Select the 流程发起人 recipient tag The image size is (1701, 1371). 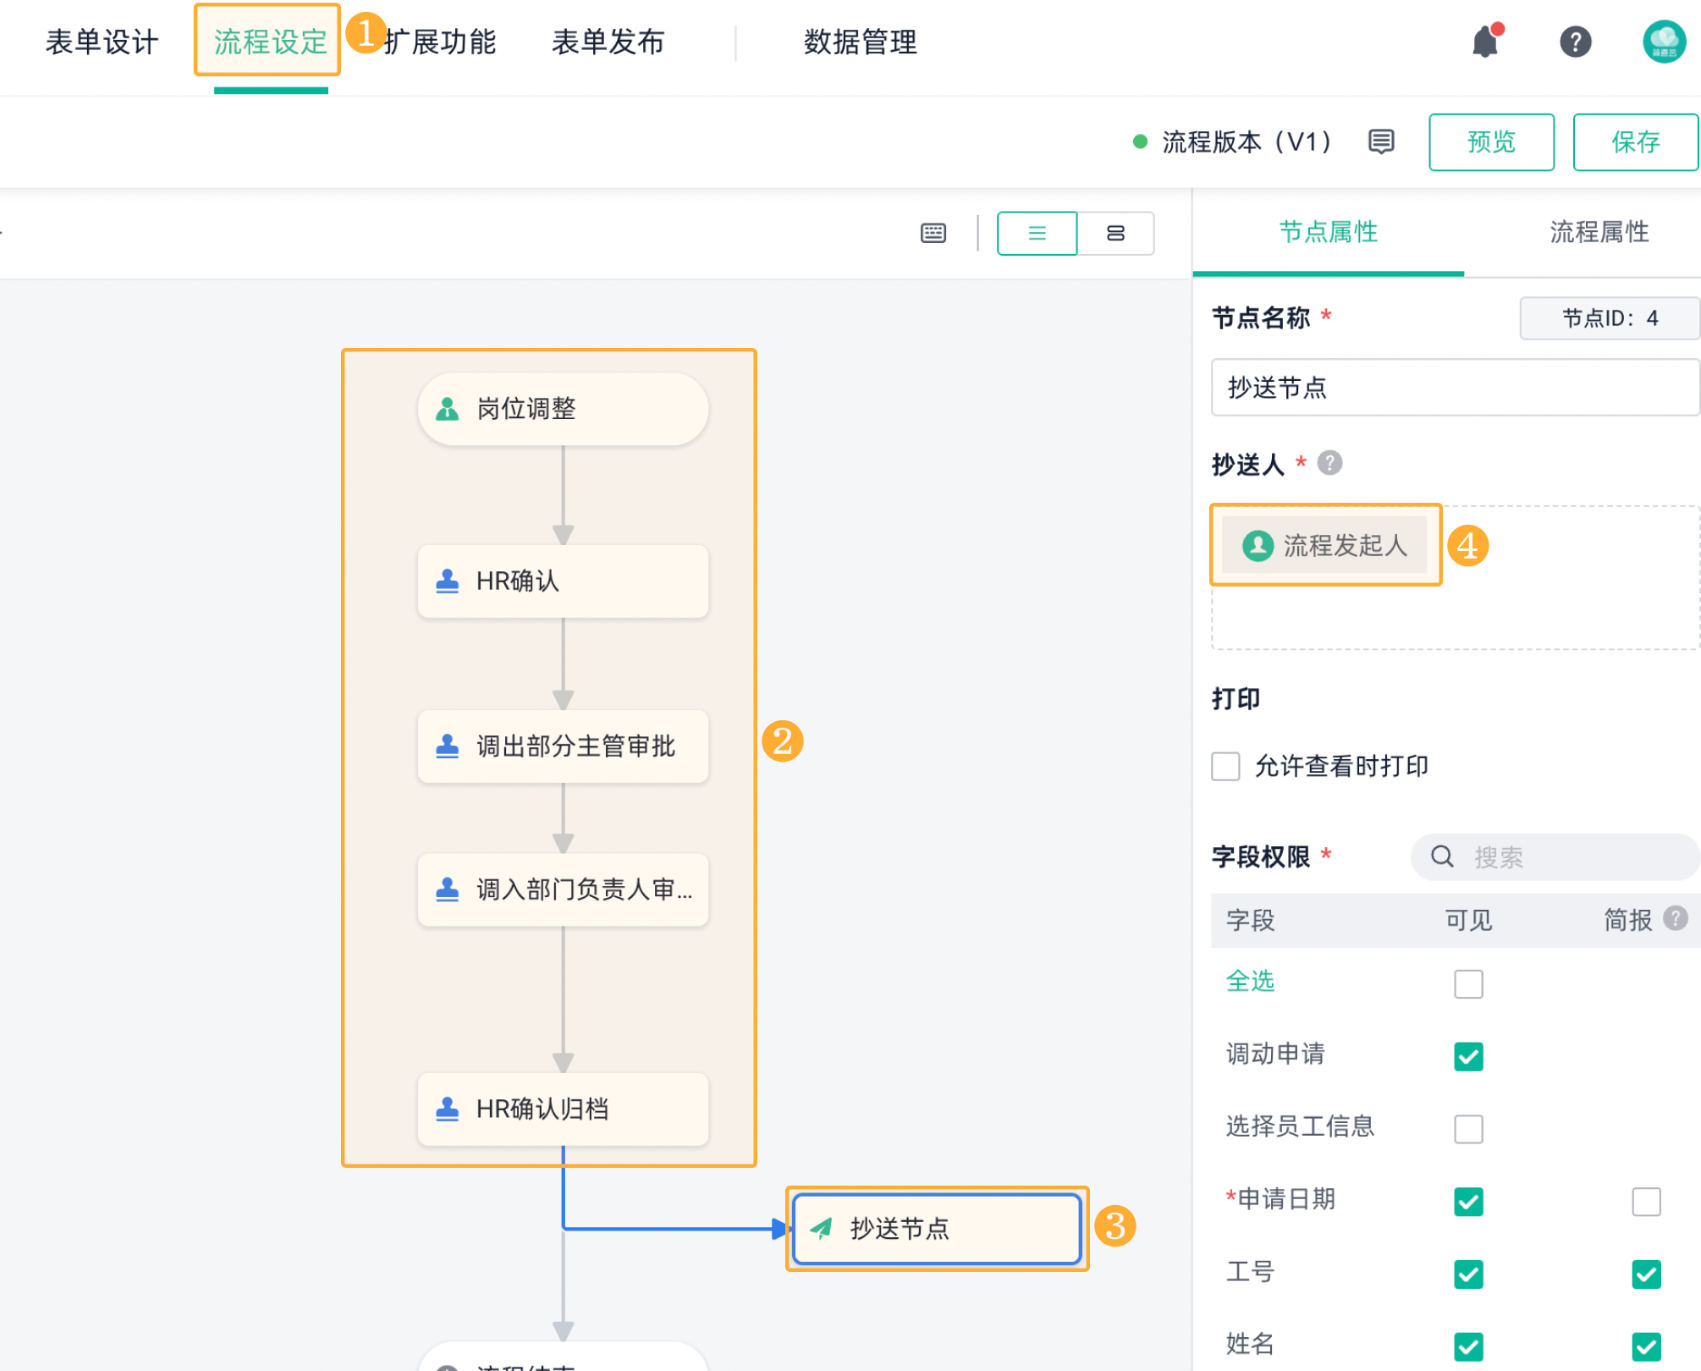point(1324,545)
